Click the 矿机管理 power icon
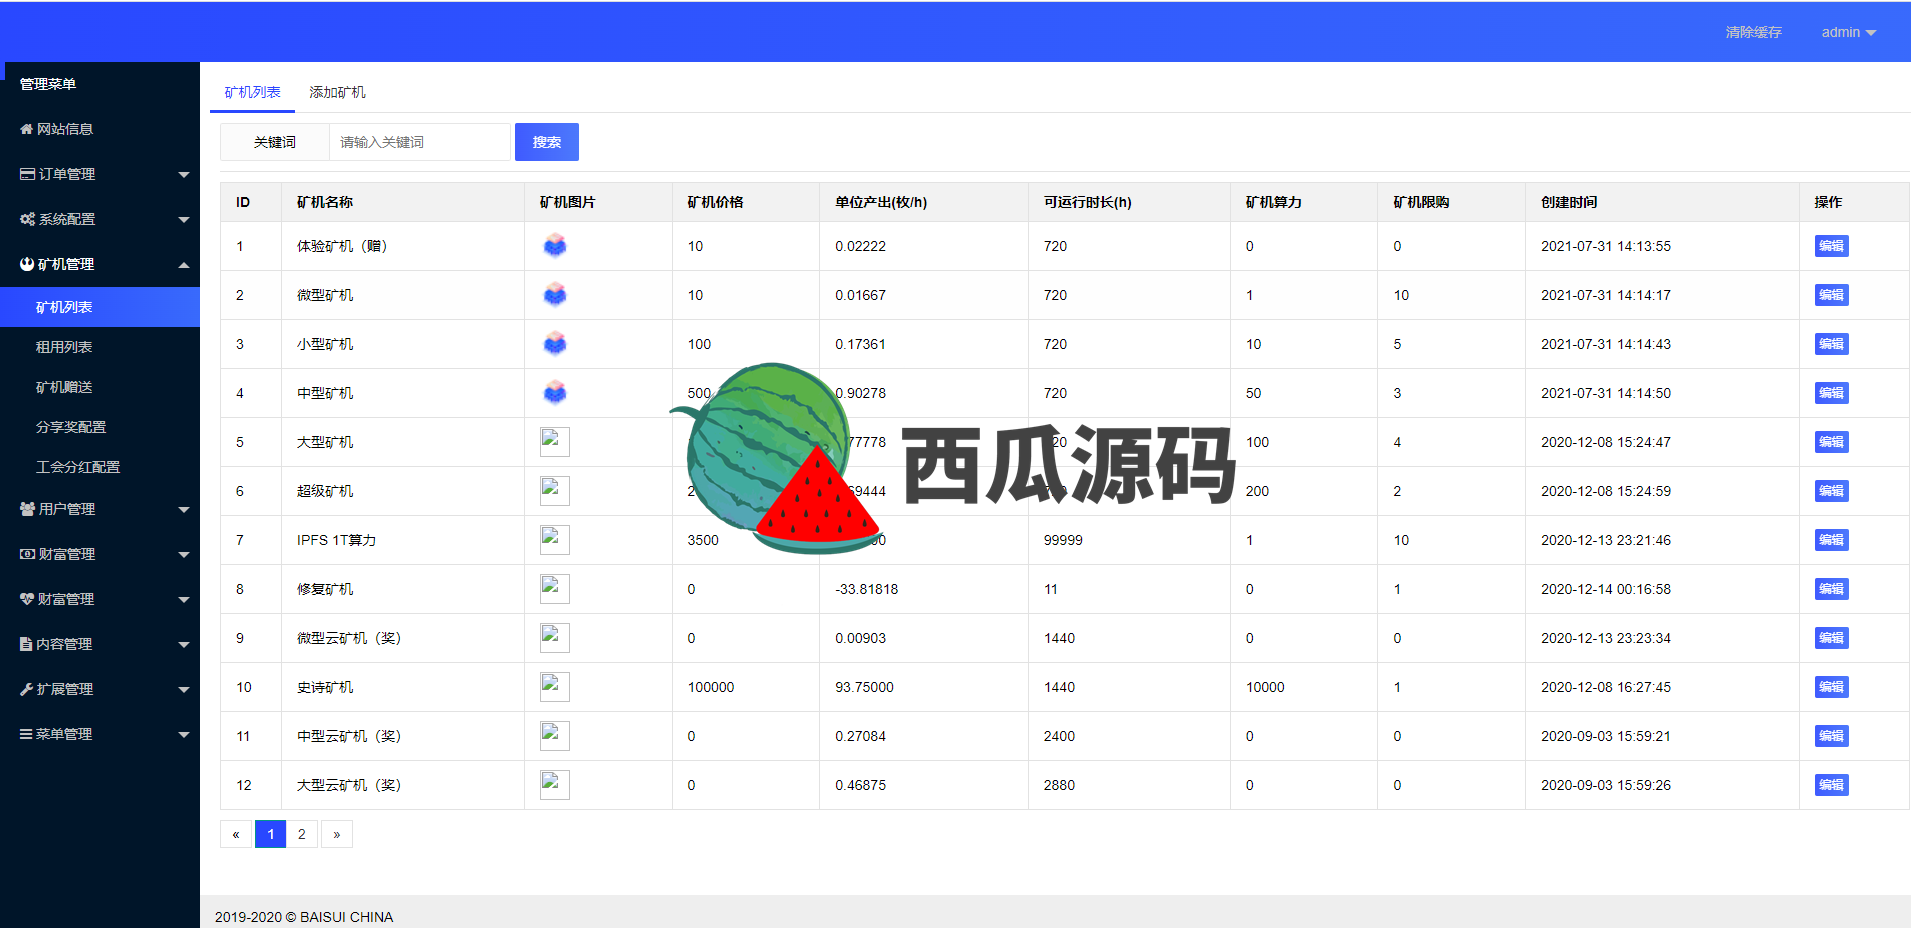The width and height of the screenshot is (1911, 928). (x=27, y=264)
